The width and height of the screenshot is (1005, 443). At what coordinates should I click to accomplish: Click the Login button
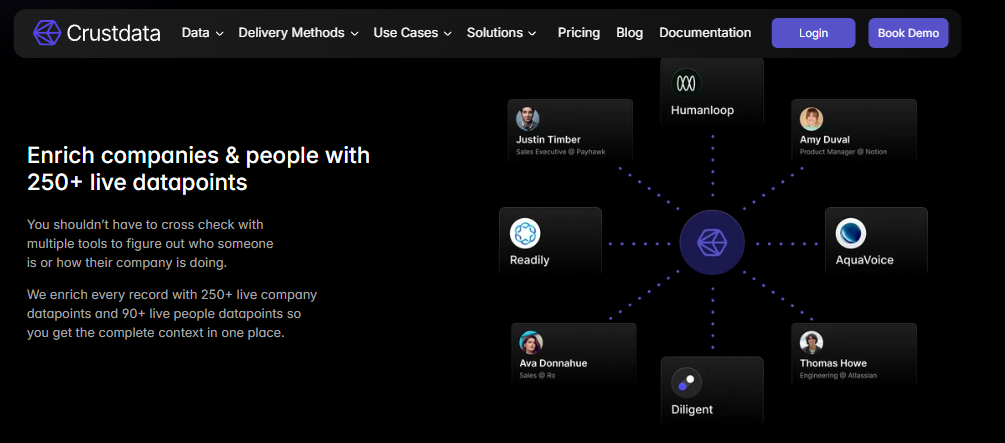click(813, 33)
